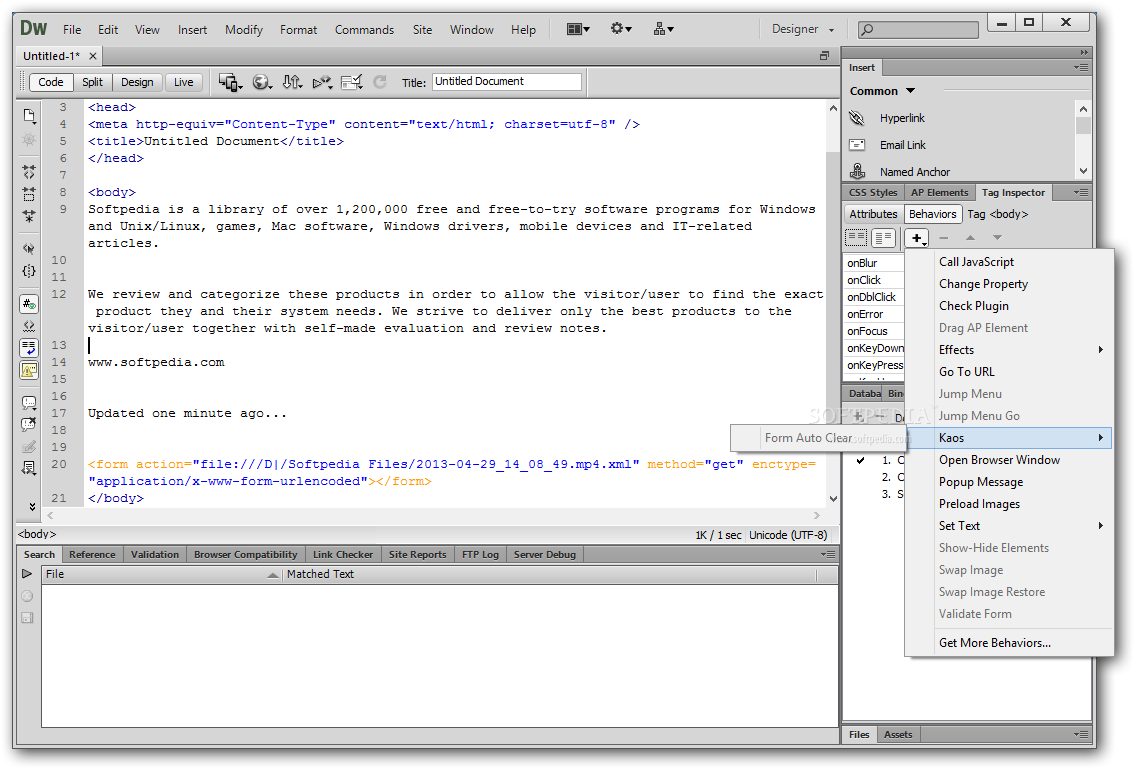This screenshot has width=1135, height=769.
Task: Open the Modify menu
Action: pos(243,30)
